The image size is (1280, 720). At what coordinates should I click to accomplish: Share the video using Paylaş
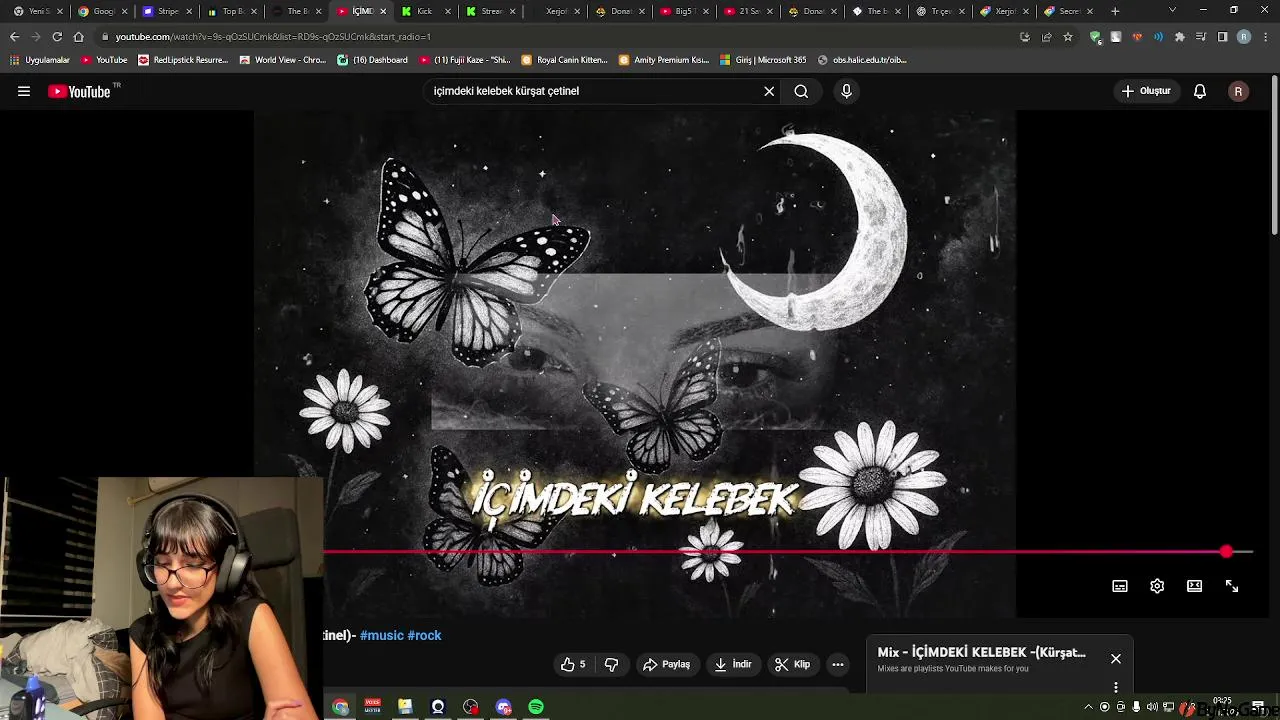point(667,664)
